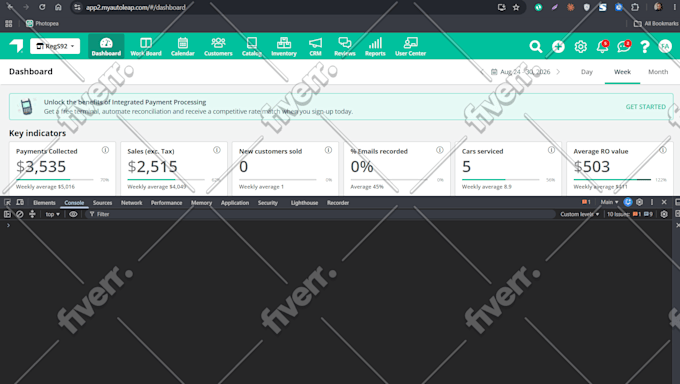680x384 pixels.
Task: Toggle the DevTools device toolbar
Action: tap(20, 202)
